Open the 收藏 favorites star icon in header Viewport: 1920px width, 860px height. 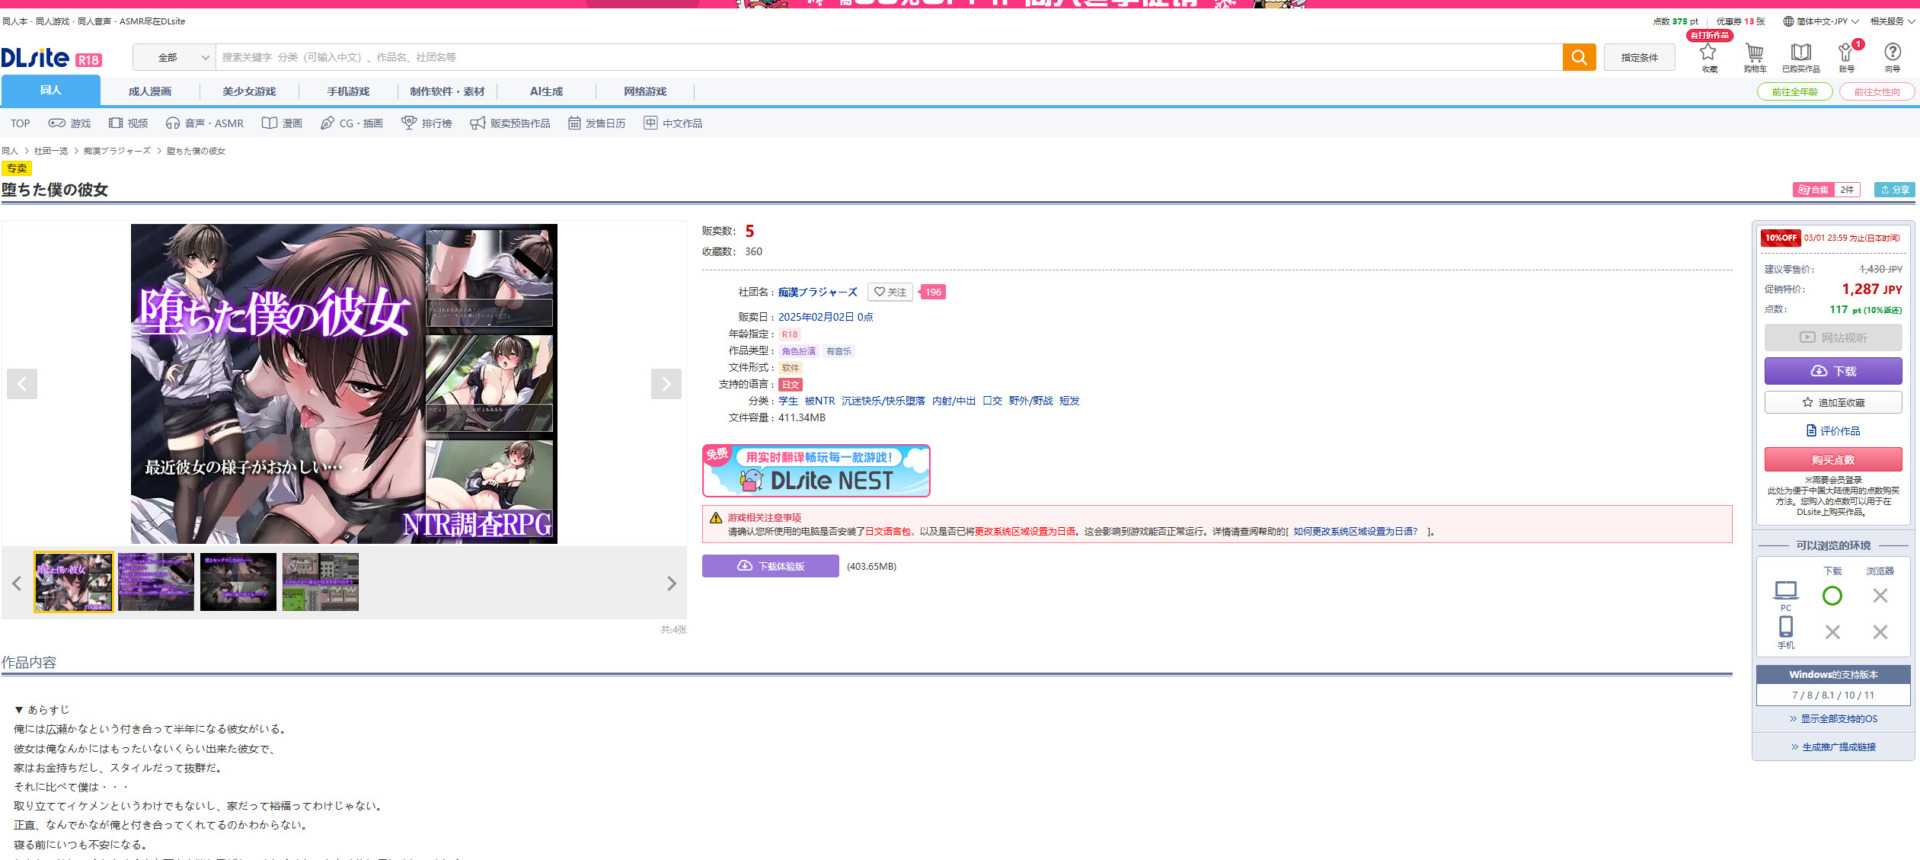1709,56
